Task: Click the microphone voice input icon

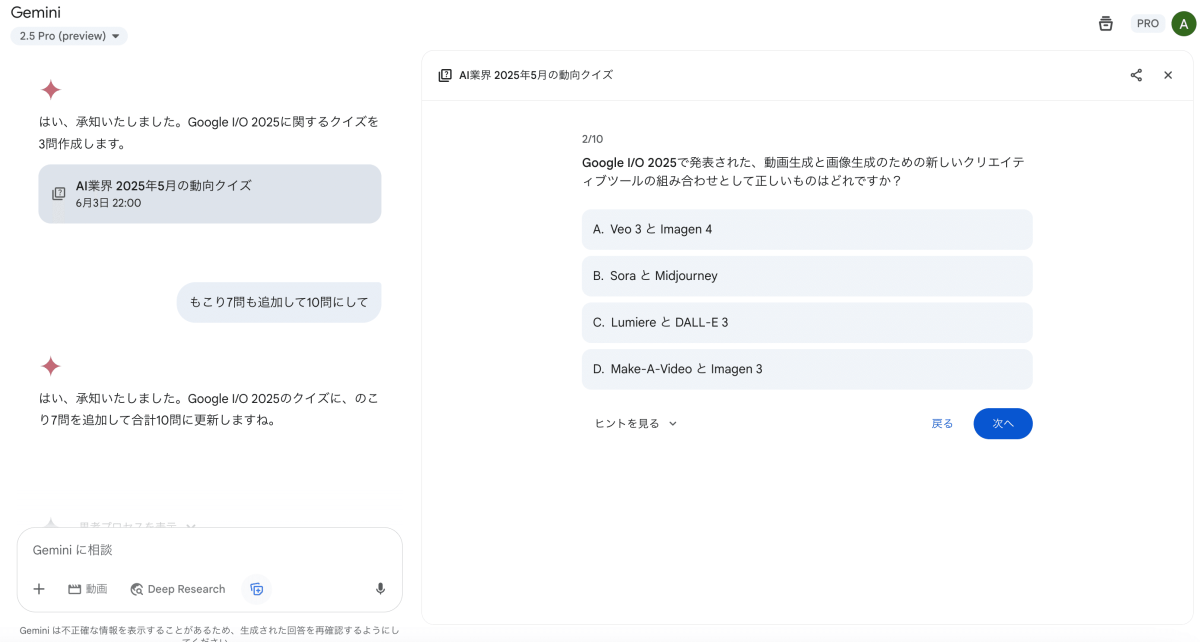Action: [380, 589]
